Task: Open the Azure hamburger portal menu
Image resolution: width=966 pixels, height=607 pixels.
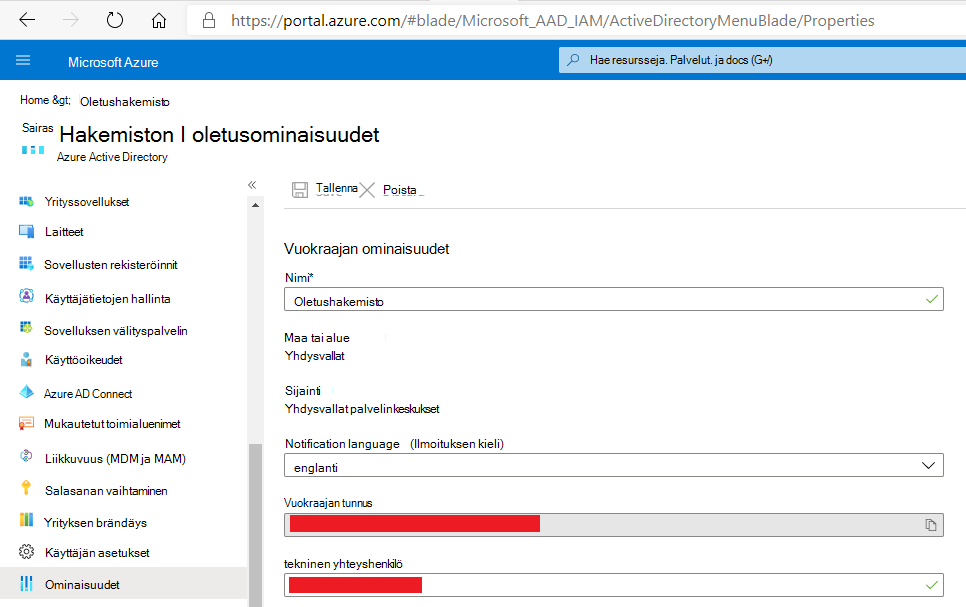Action: click(23, 60)
